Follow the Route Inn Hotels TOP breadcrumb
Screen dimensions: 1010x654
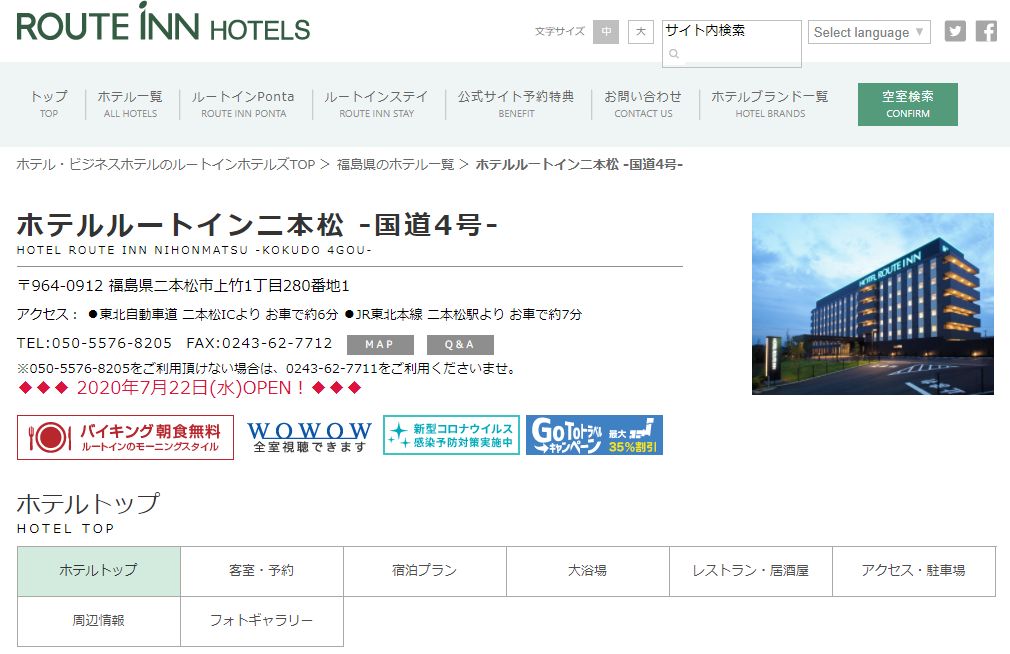[x=166, y=164]
